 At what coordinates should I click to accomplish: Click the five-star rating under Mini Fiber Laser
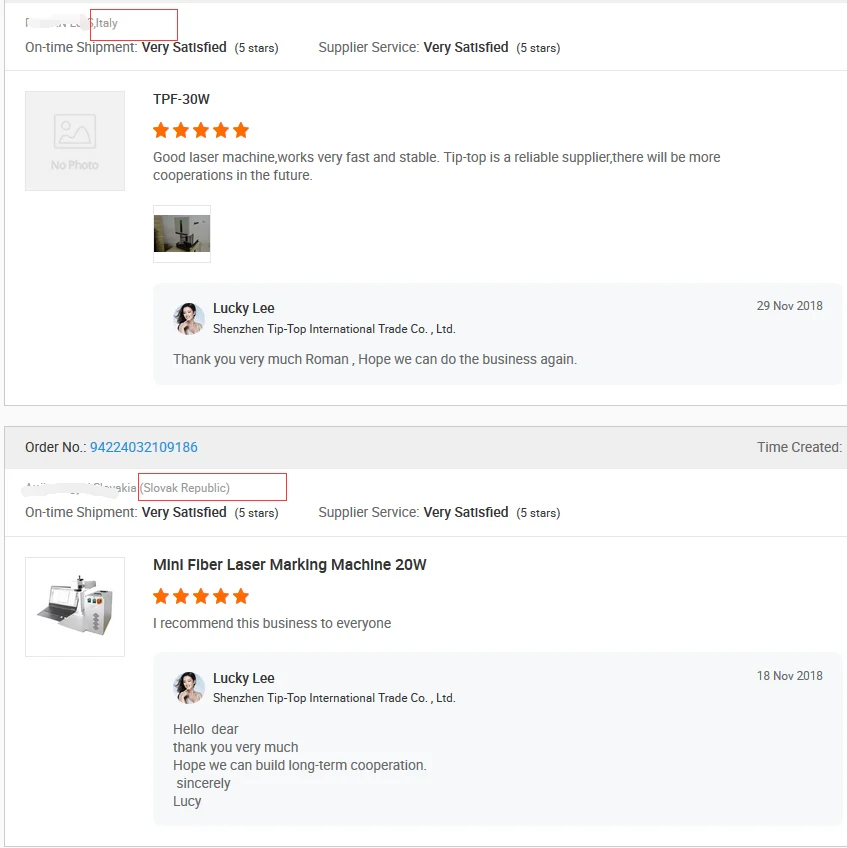(201, 596)
